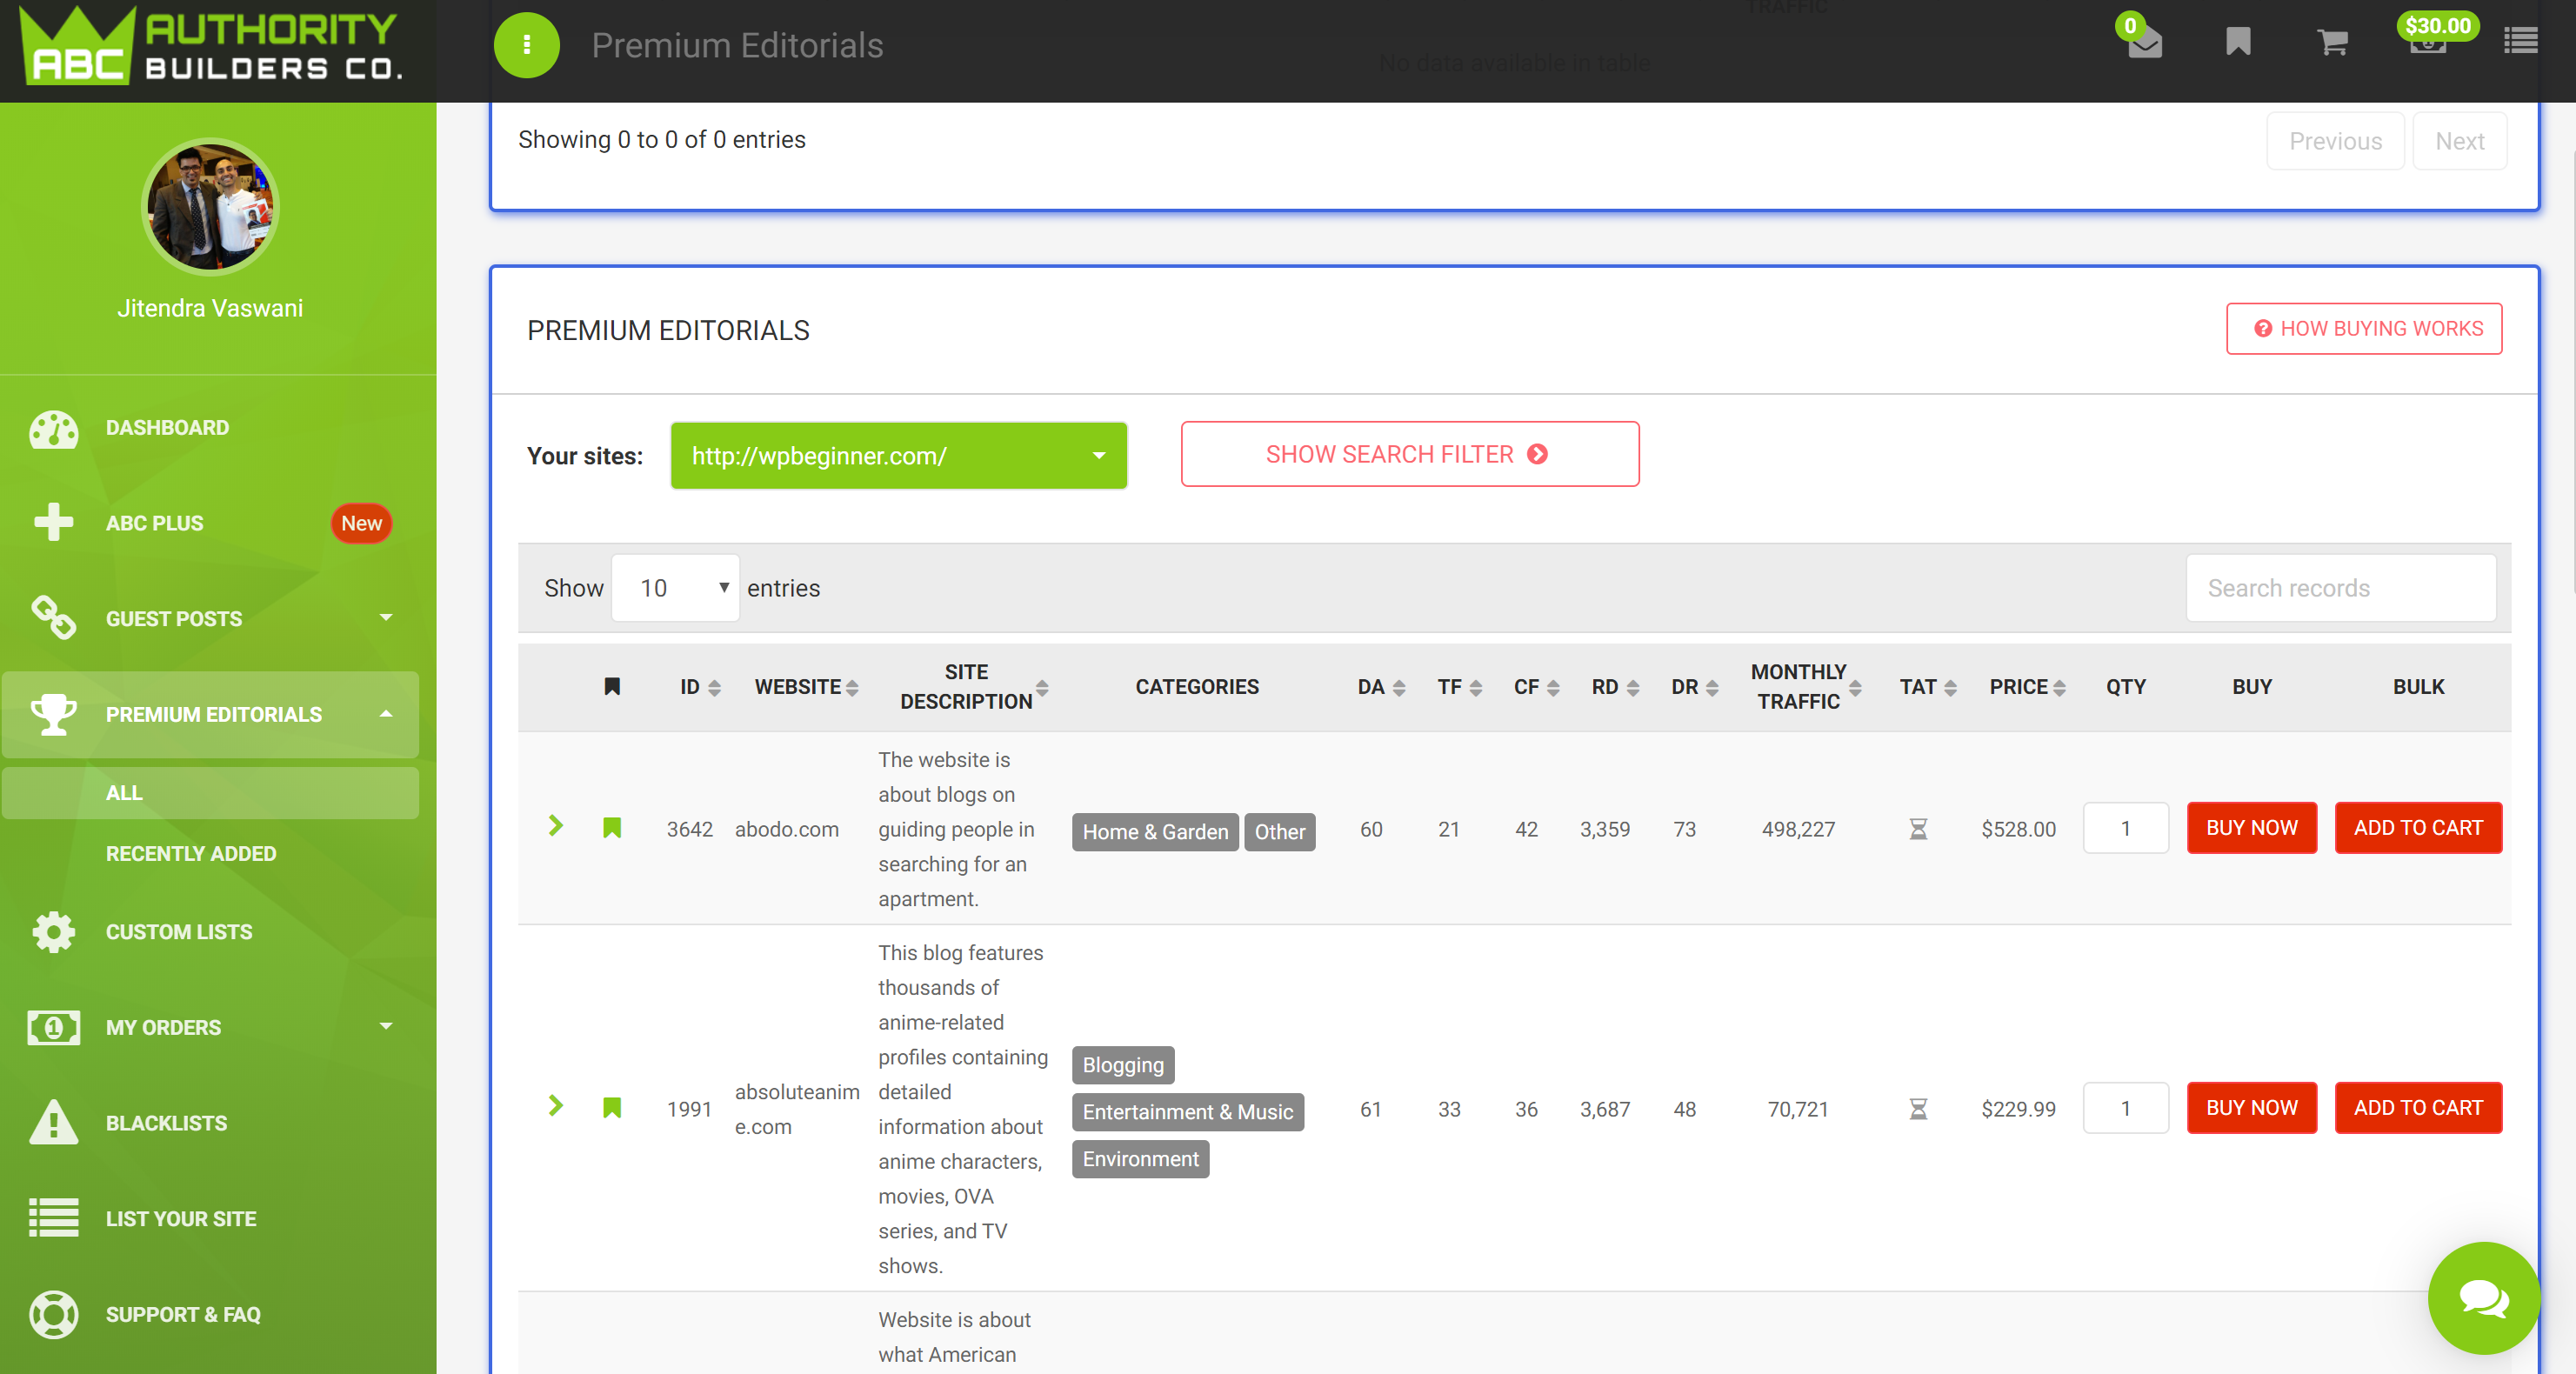
Task: Toggle bookmark icon for abodo.com
Action: pos(610,828)
